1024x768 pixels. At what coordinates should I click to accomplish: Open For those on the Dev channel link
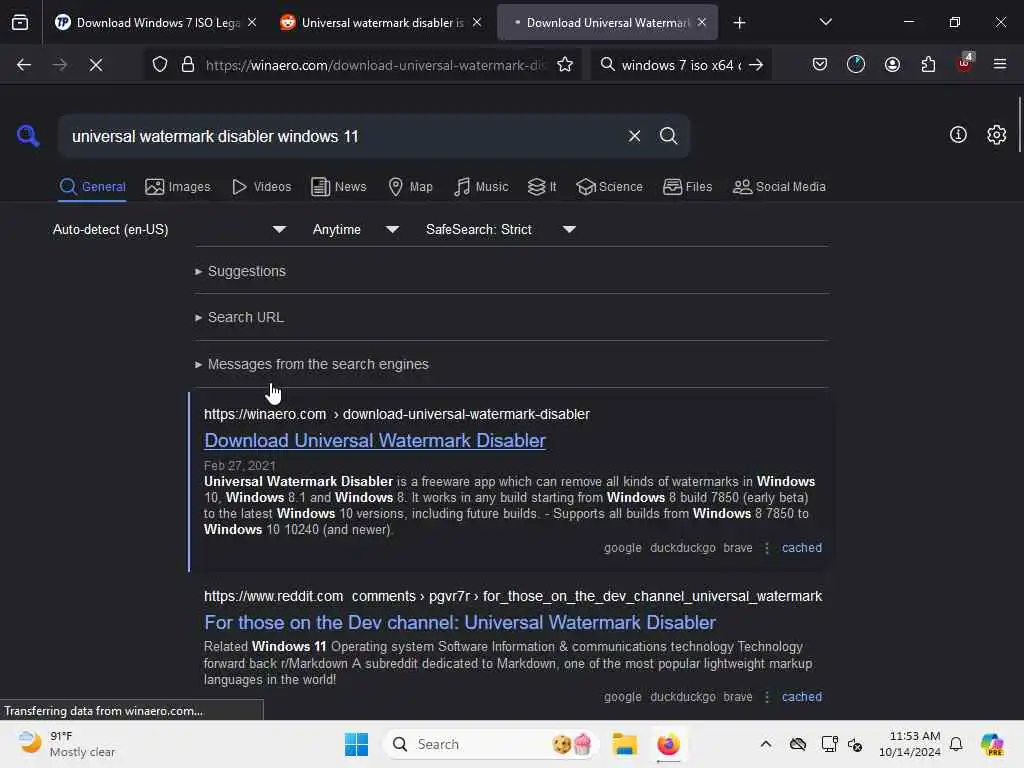tap(460, 622)
